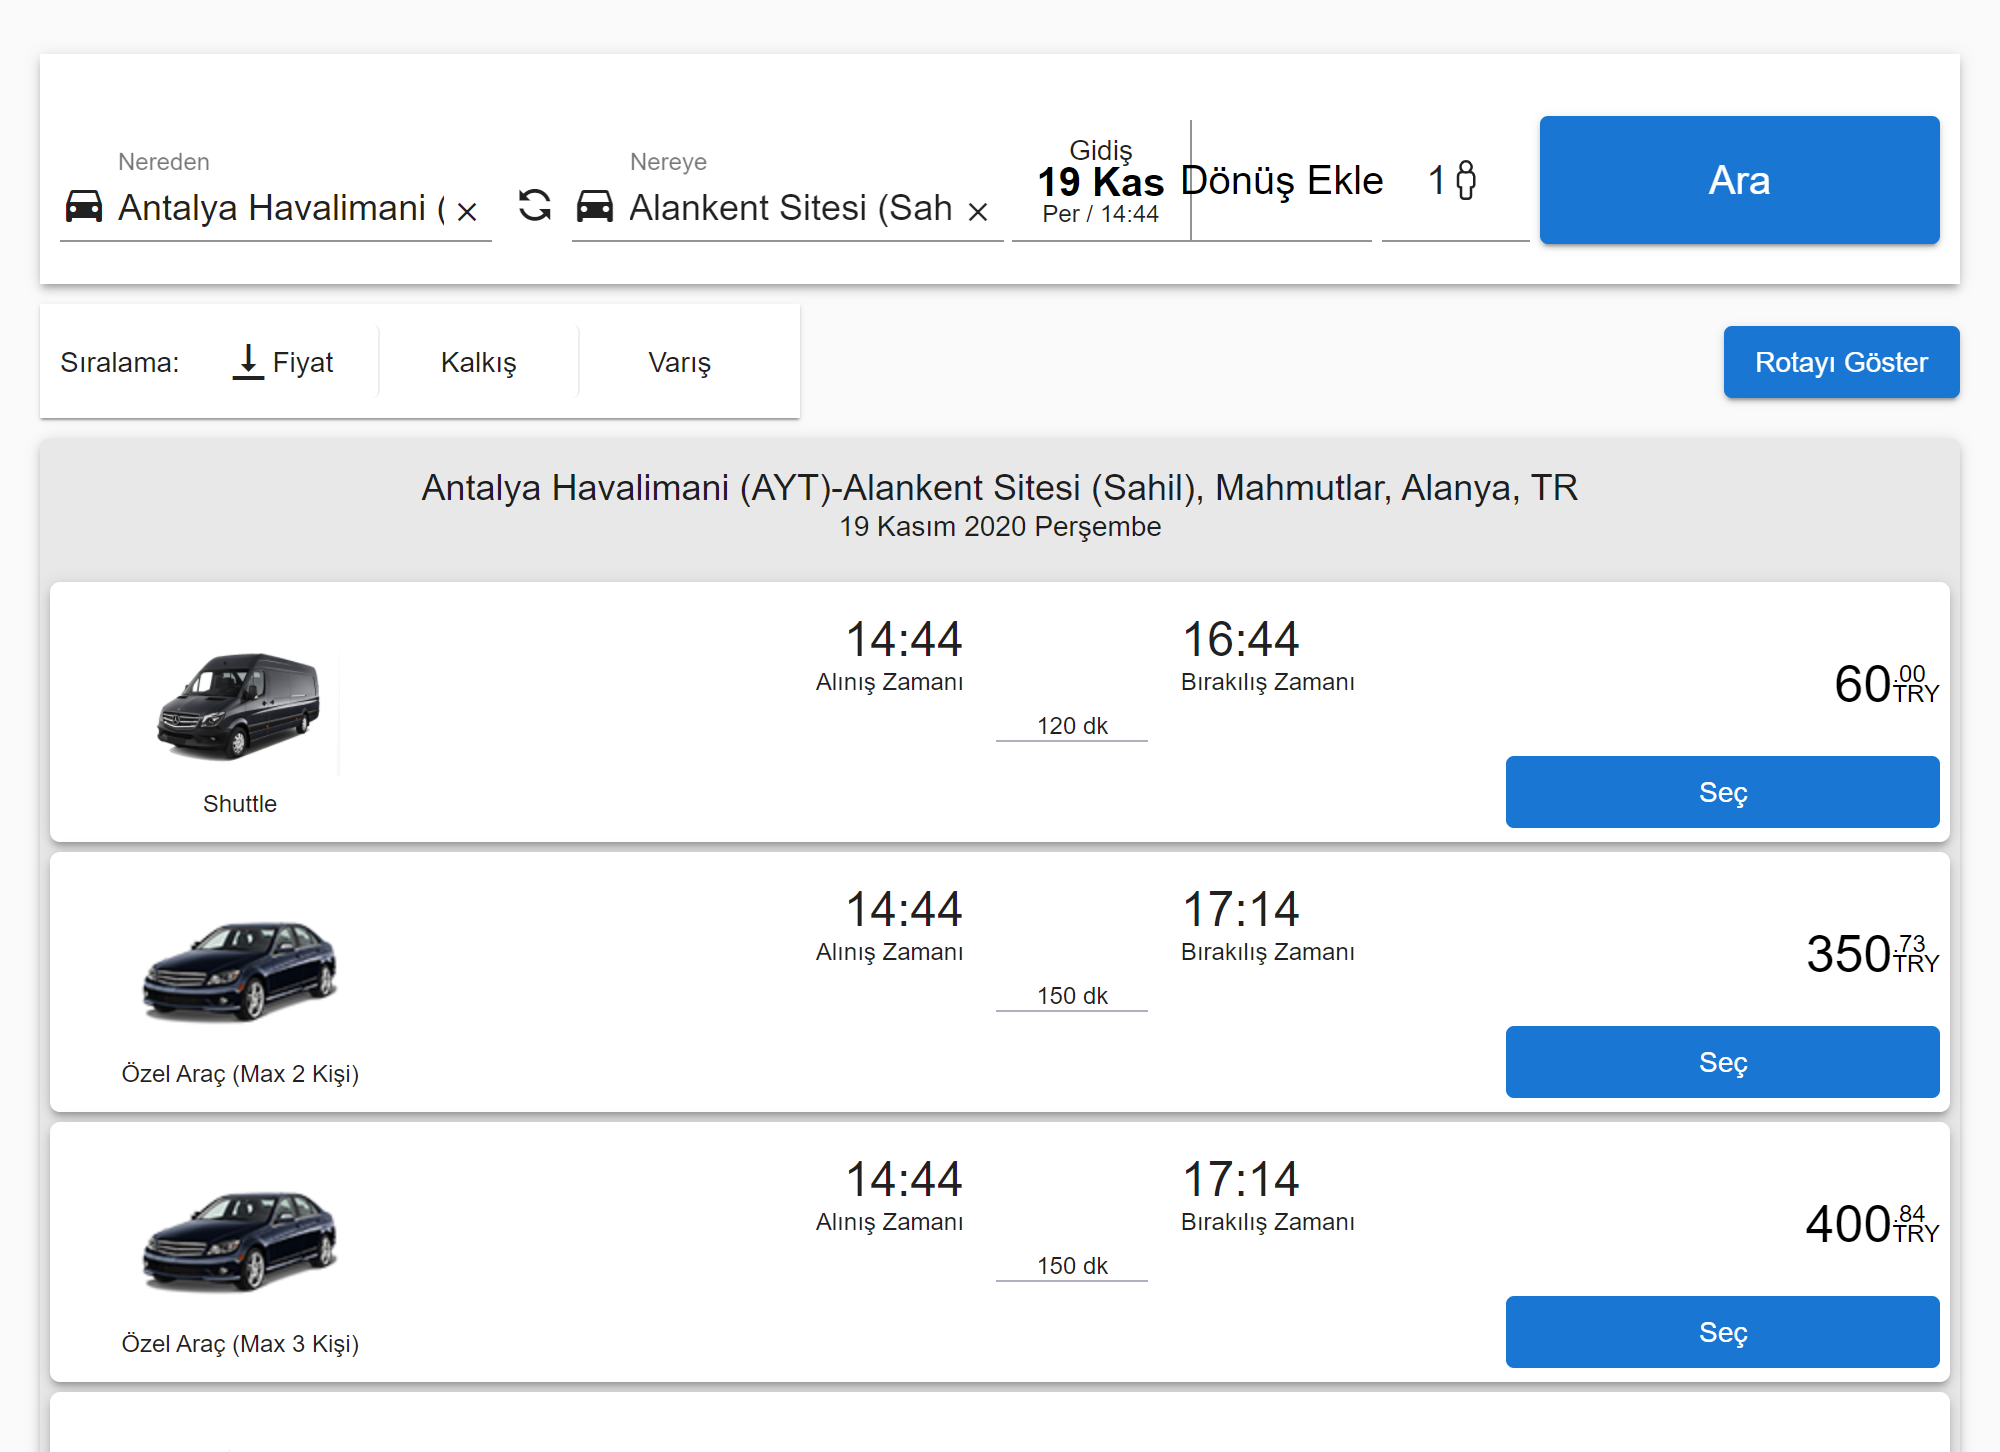Click the Shuttle 16:44 Bırakılış Zamanı
The image size is (2000, 1452).
[1267, 655]
